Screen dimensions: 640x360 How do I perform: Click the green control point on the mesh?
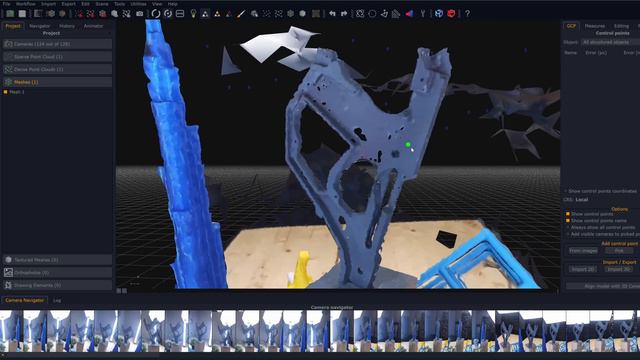pyautogui.click(x=408, y=144)
